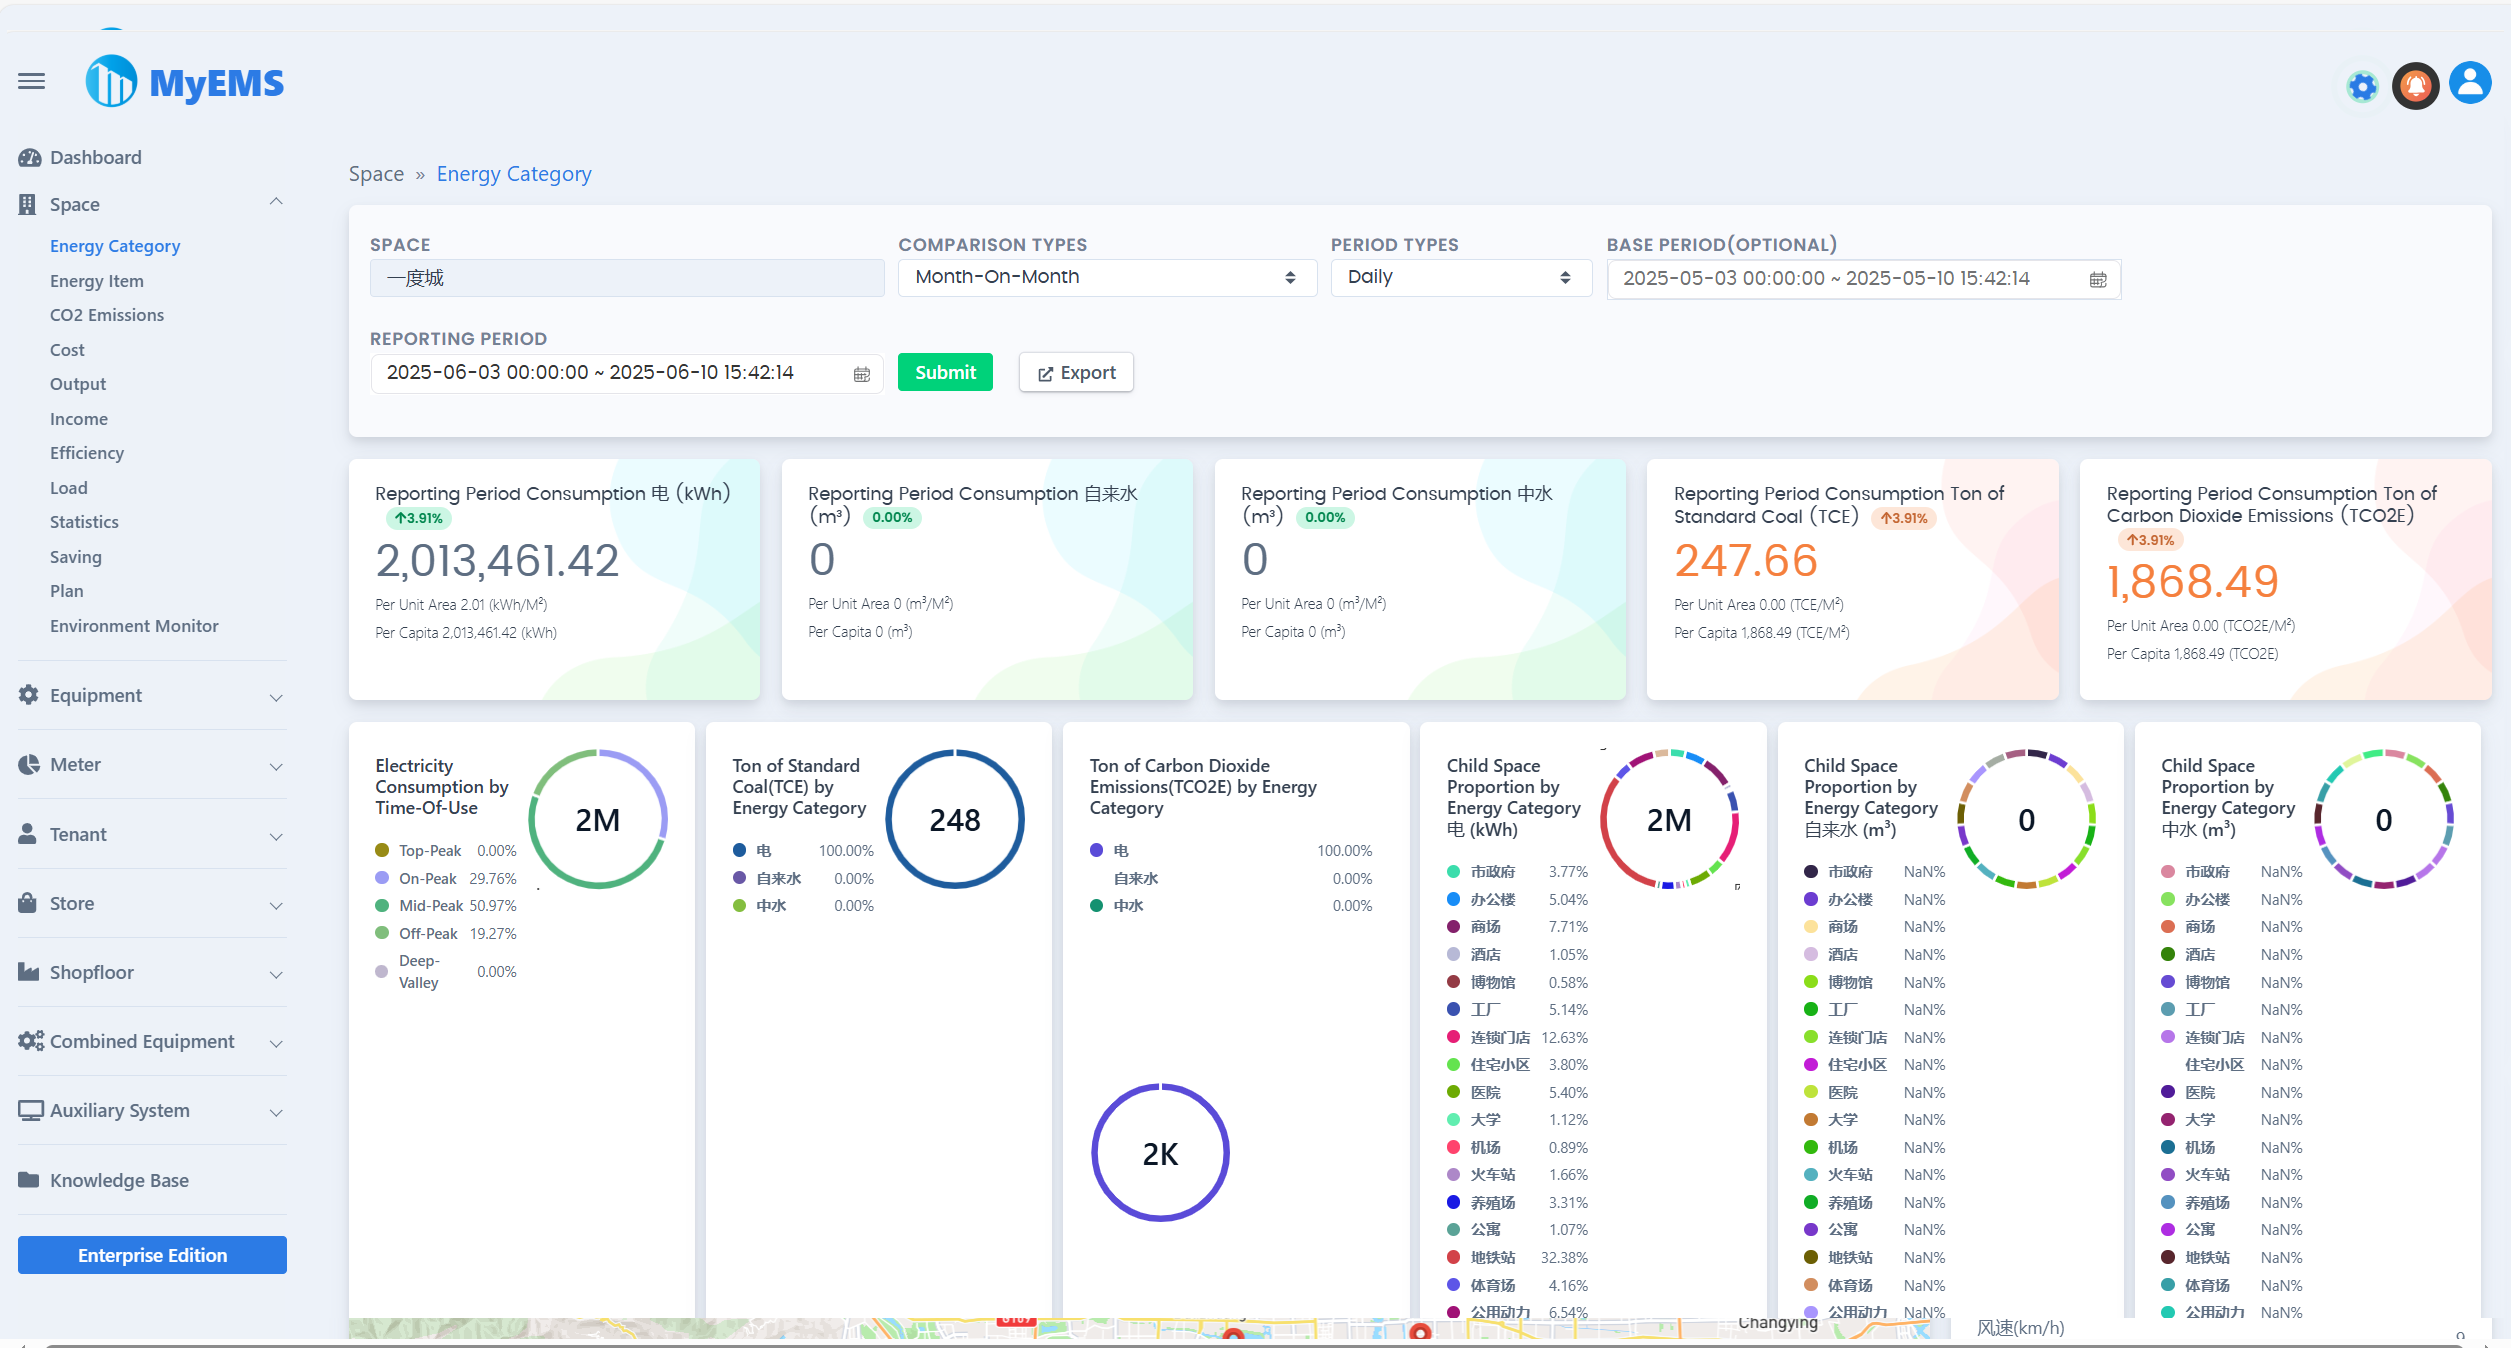Open CO2 Emissions menu item
This screenshot has width=2511, height=1348.
click(x=107, y=315)
